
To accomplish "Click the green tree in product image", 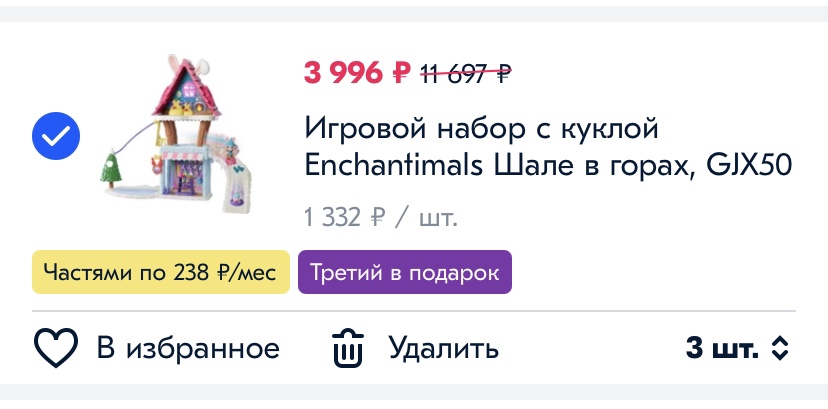I will [x=111, y=168].
